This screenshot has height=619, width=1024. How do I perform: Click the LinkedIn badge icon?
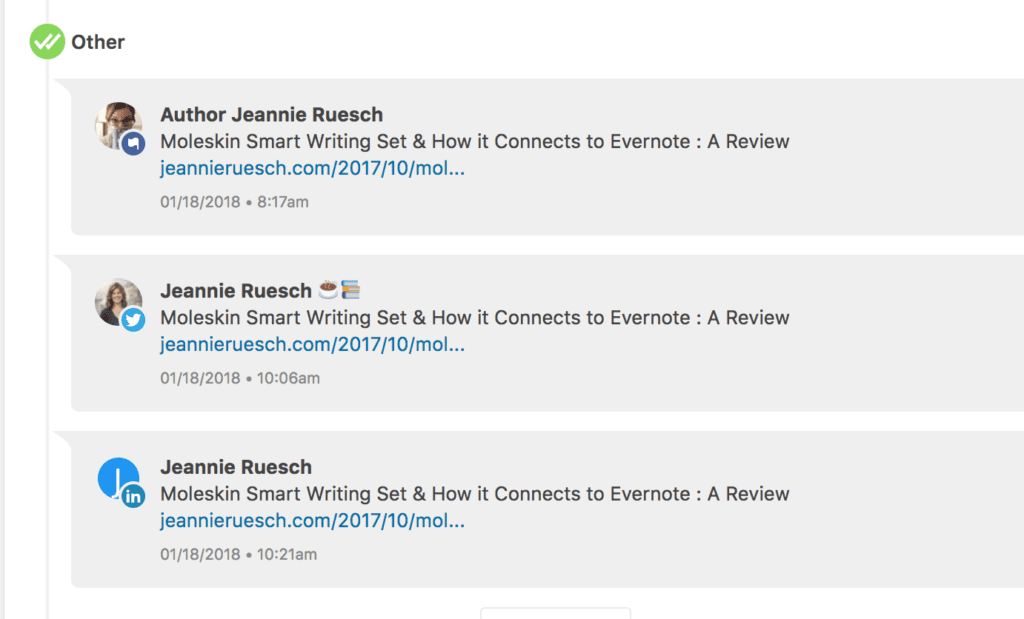point(133,496)
